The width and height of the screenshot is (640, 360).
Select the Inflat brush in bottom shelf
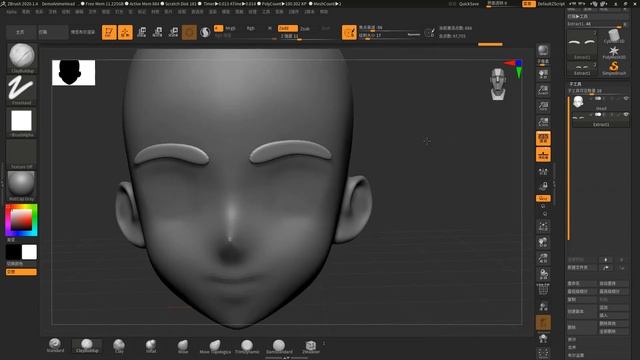click(151, 346)
